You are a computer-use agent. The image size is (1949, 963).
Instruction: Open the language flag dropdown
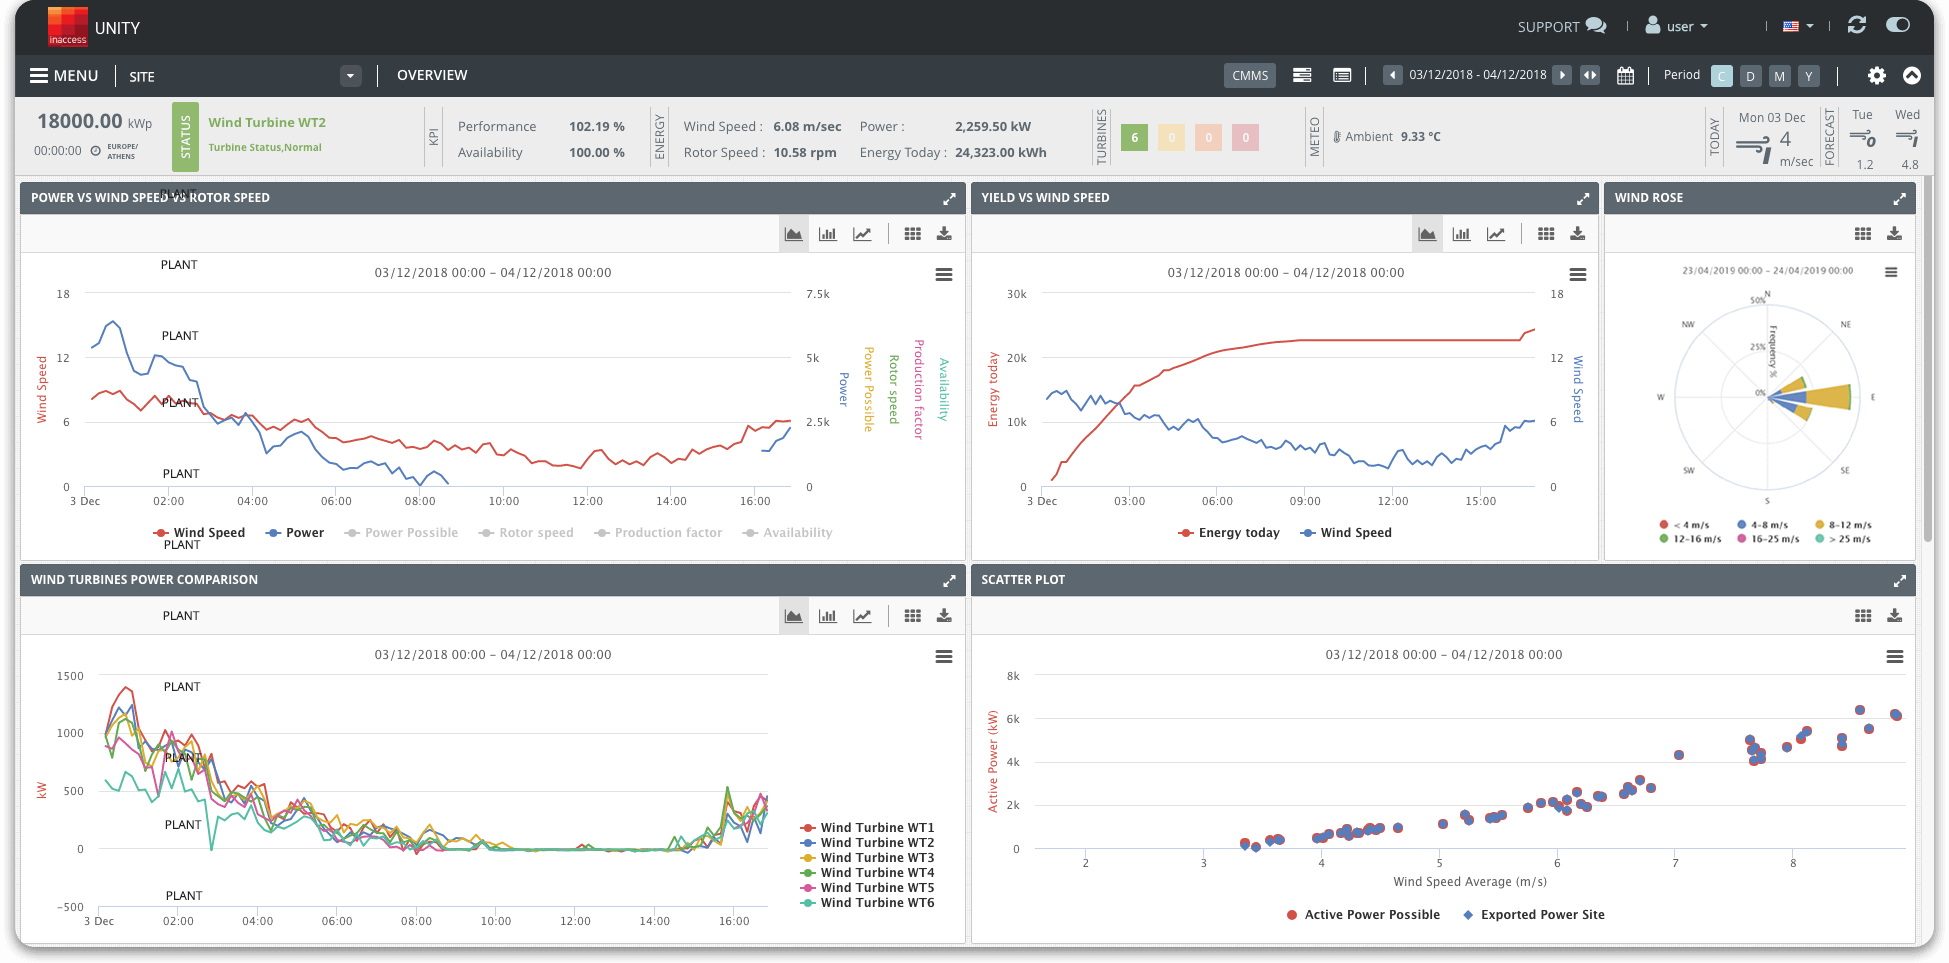pyautogui.click(x=1798, y=27)
